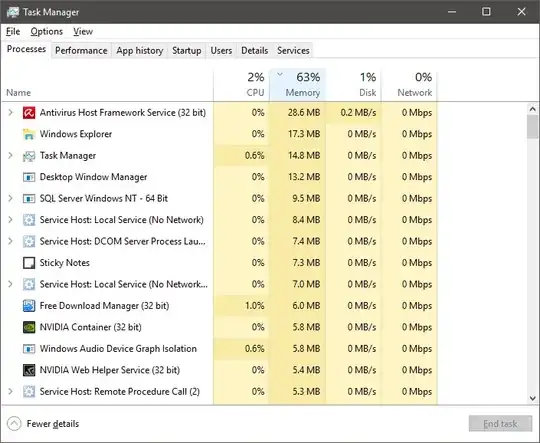Click the 28.6 MB memory value
Image resolution: width=540 pixels, height=443 pixels.
pos(304,113)
